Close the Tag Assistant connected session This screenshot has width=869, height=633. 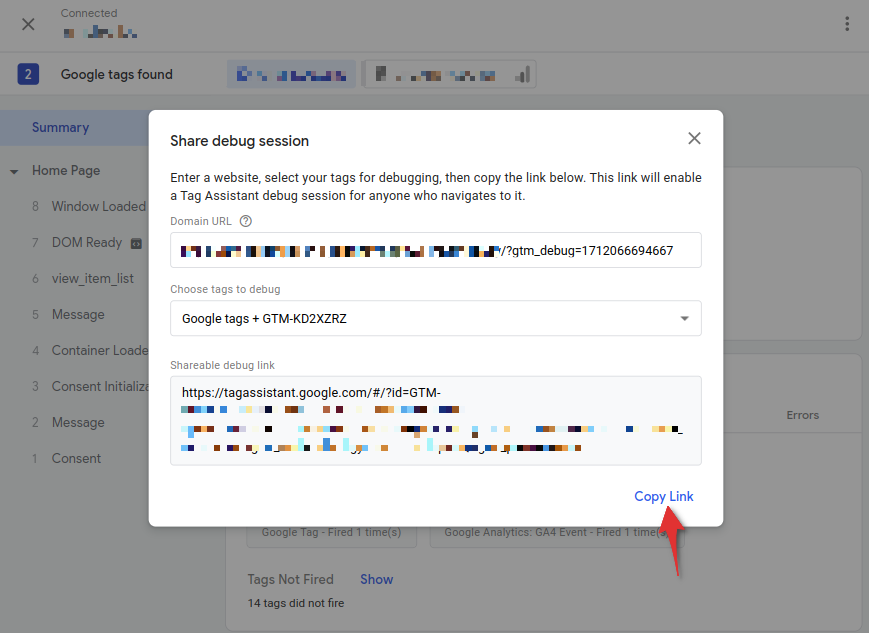(28, 24)
